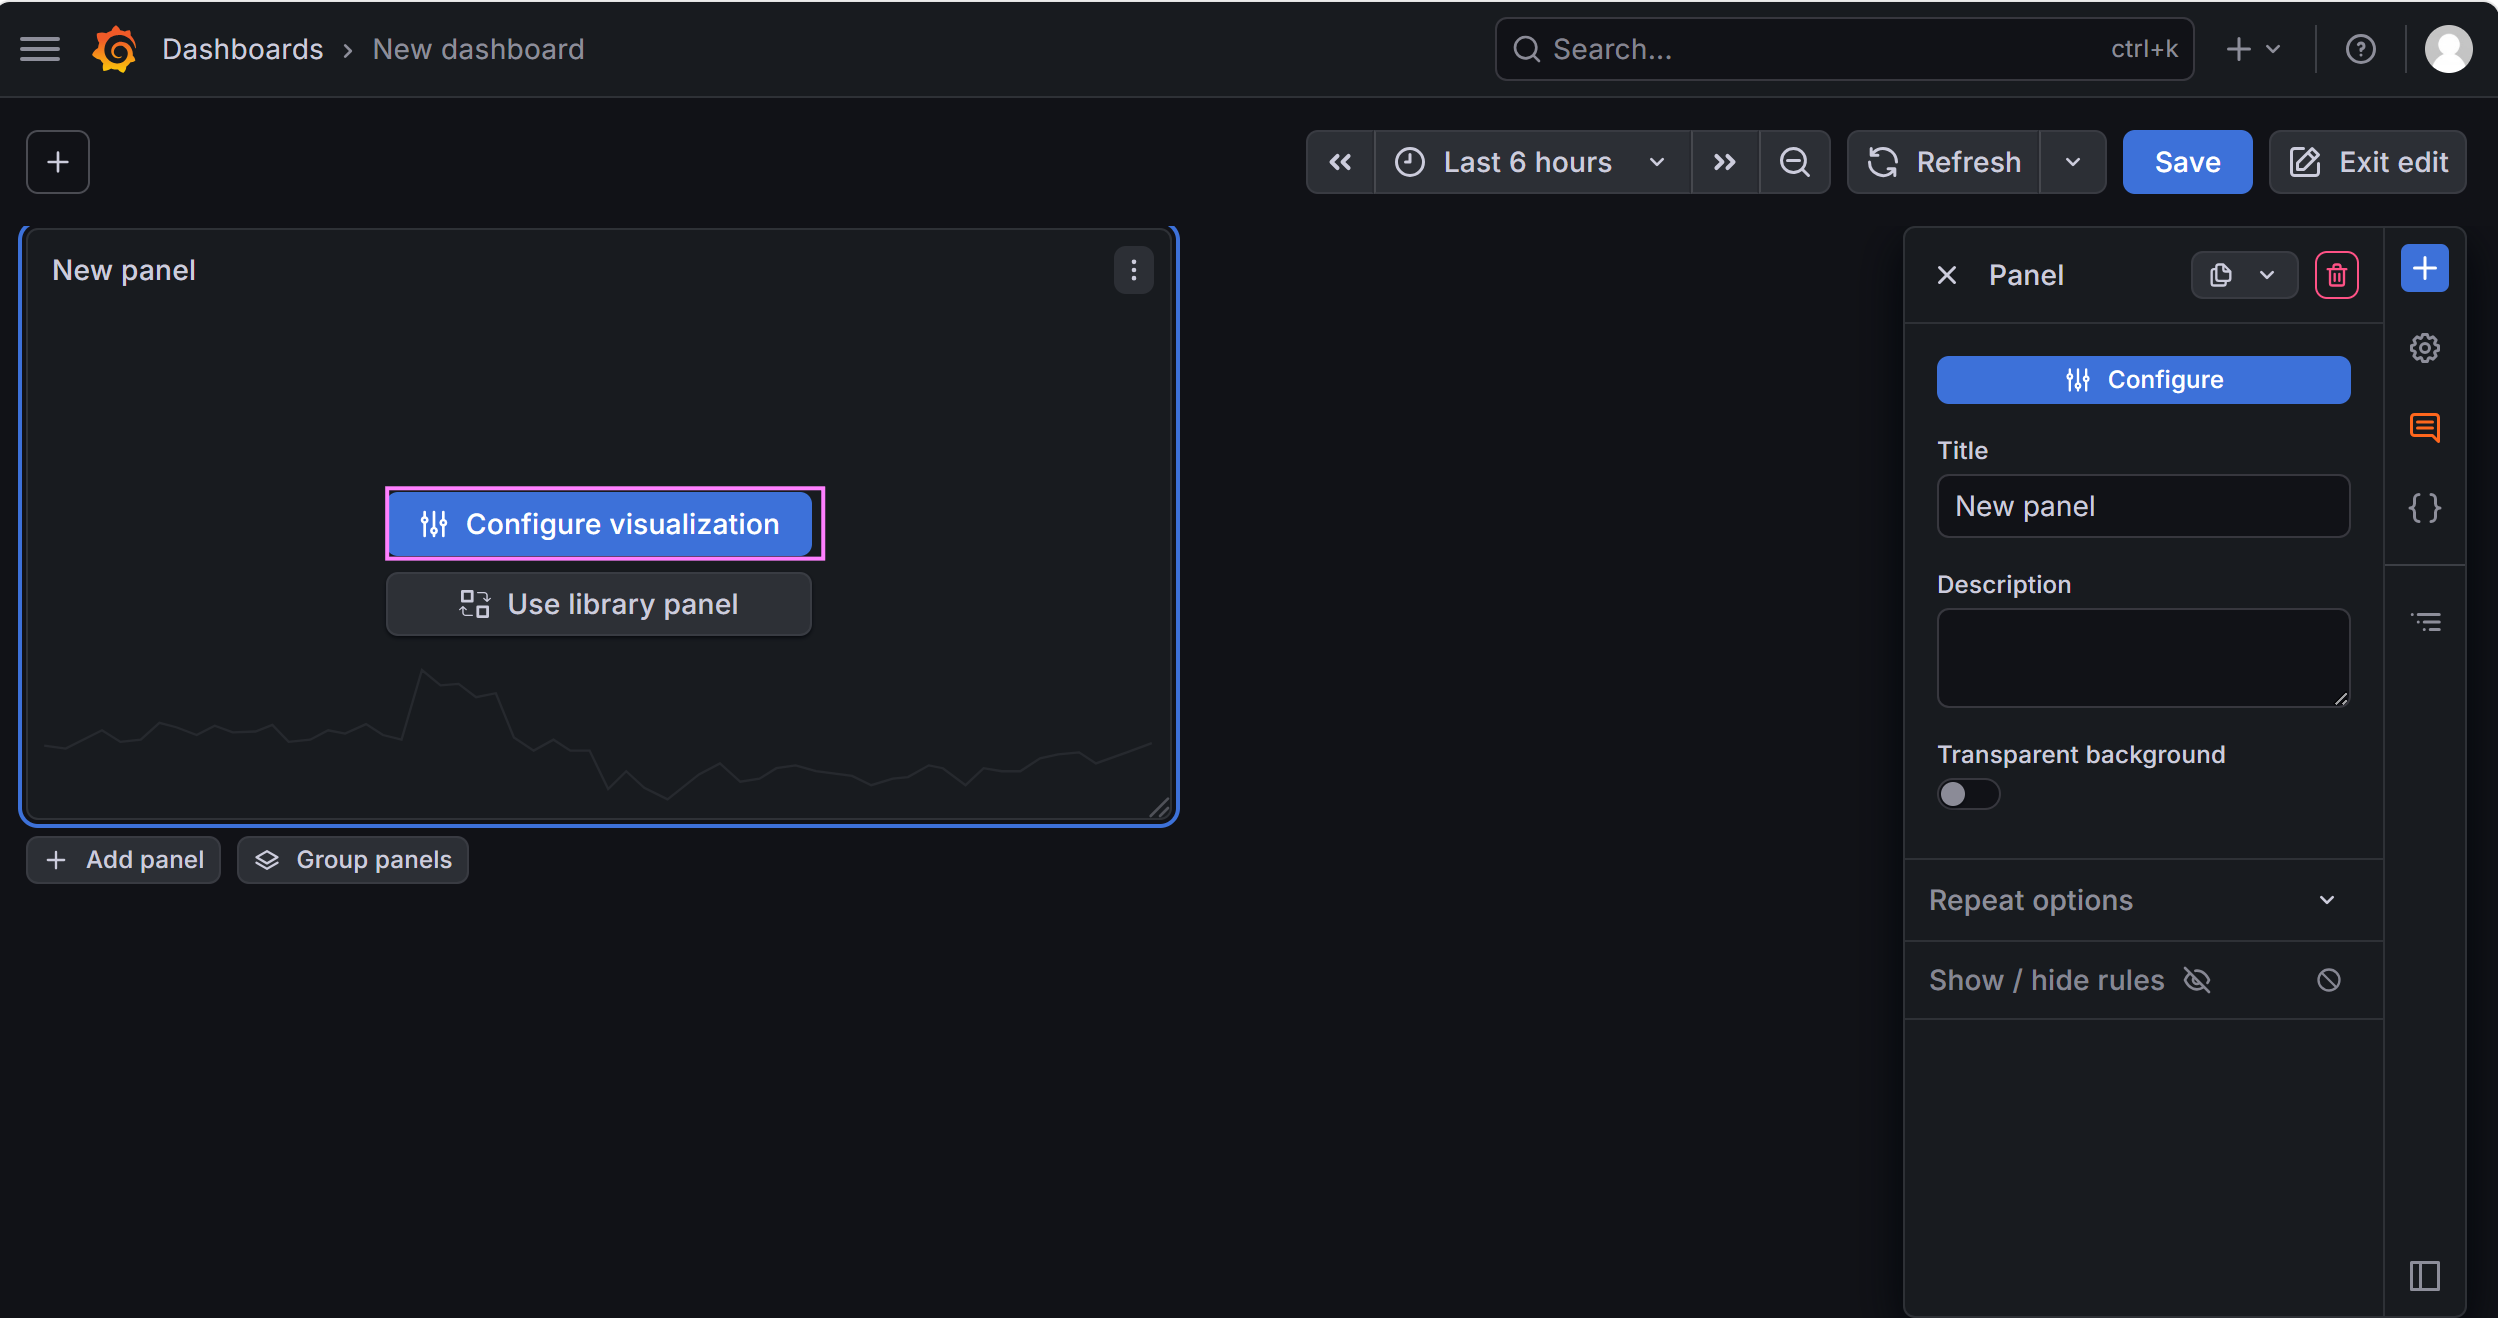The image size is (2498, 1318).
Task: Open the orange comment icon in sidebar
Action: pos(2424,428)
